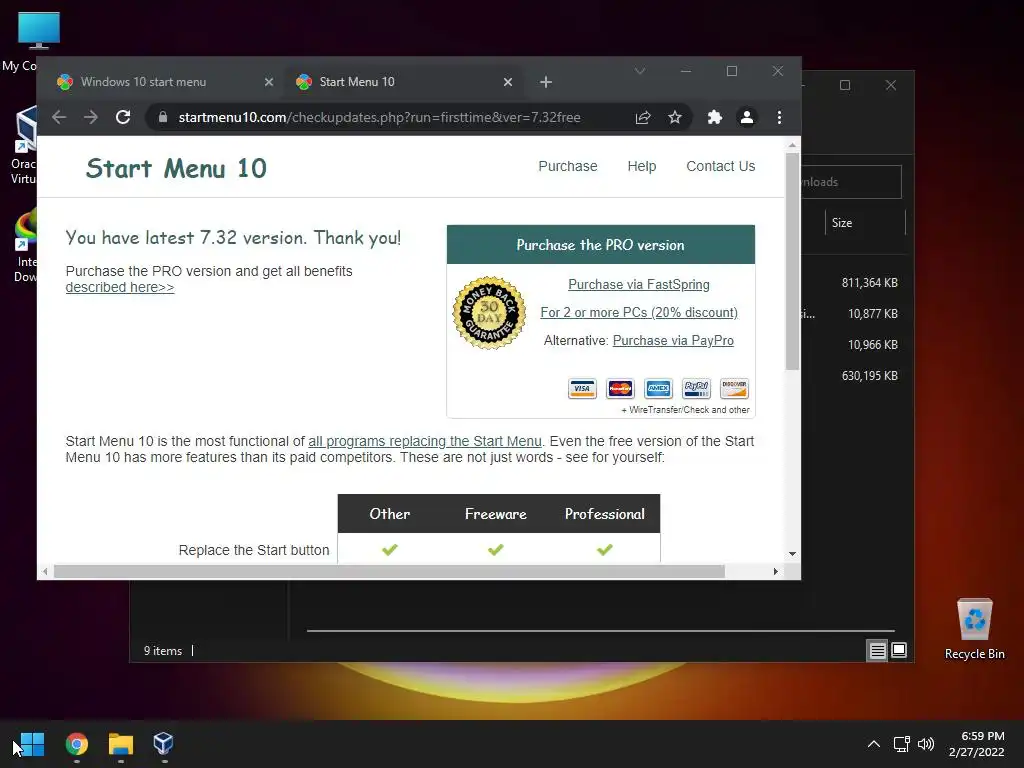Switch Explorer to large icons view
The image size is (1024, 768).
(899, 650)
